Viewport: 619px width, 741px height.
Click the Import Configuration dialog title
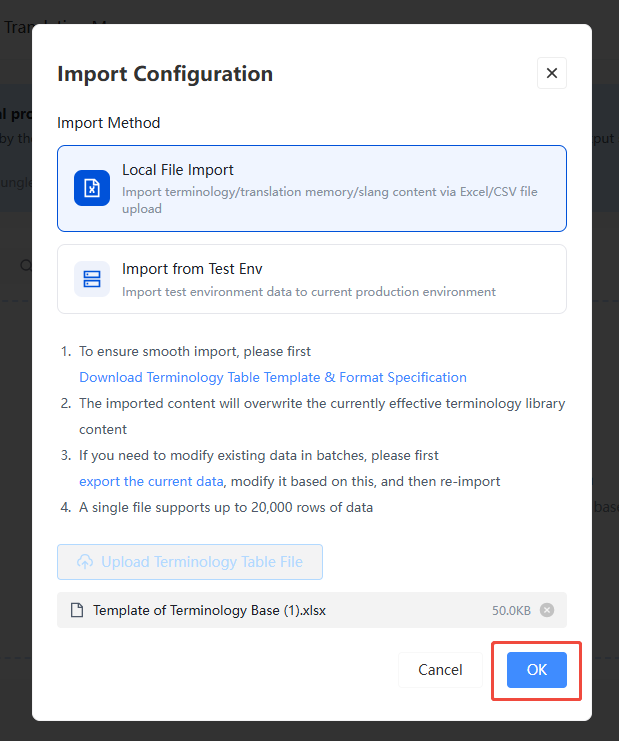pyautogui.click(x=165, y=74)
